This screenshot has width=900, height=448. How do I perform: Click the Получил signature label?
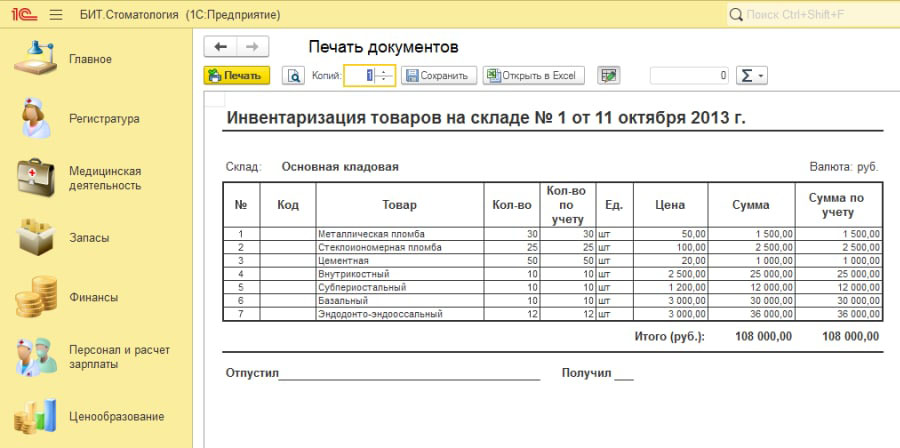tap(587, 373)
